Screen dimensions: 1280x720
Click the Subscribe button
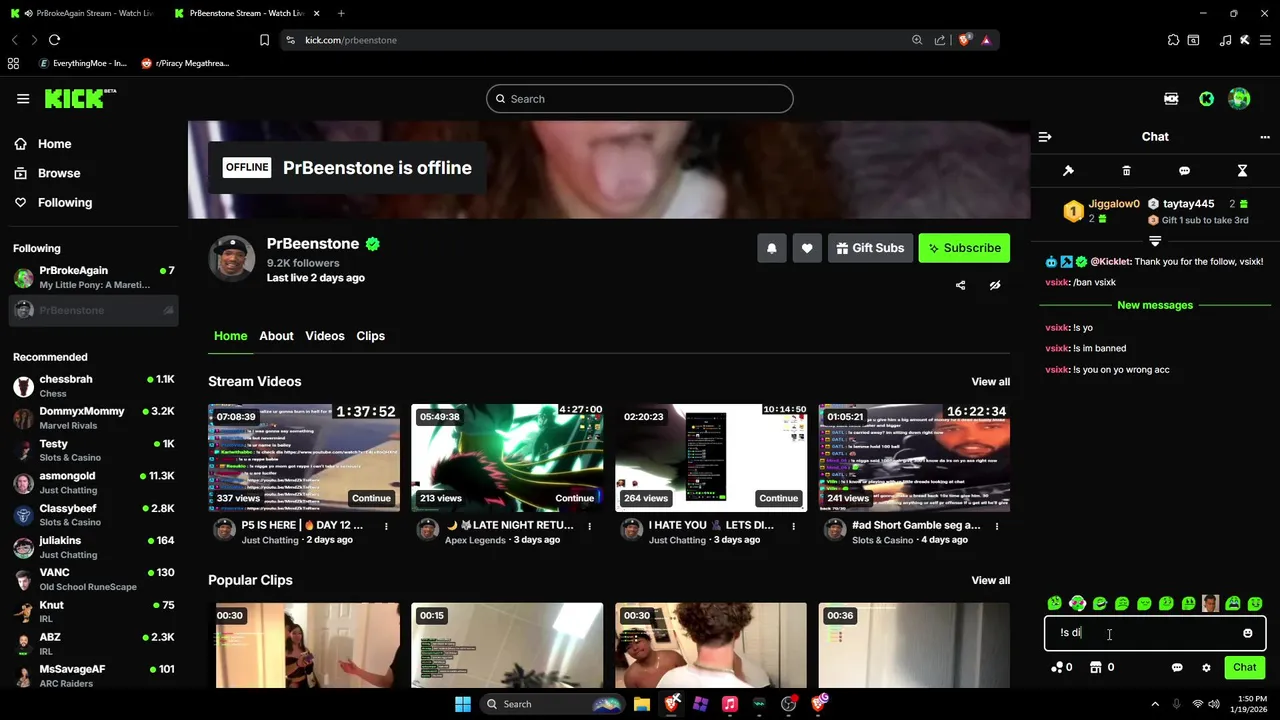pyautogui.click(x=964, y=248)
